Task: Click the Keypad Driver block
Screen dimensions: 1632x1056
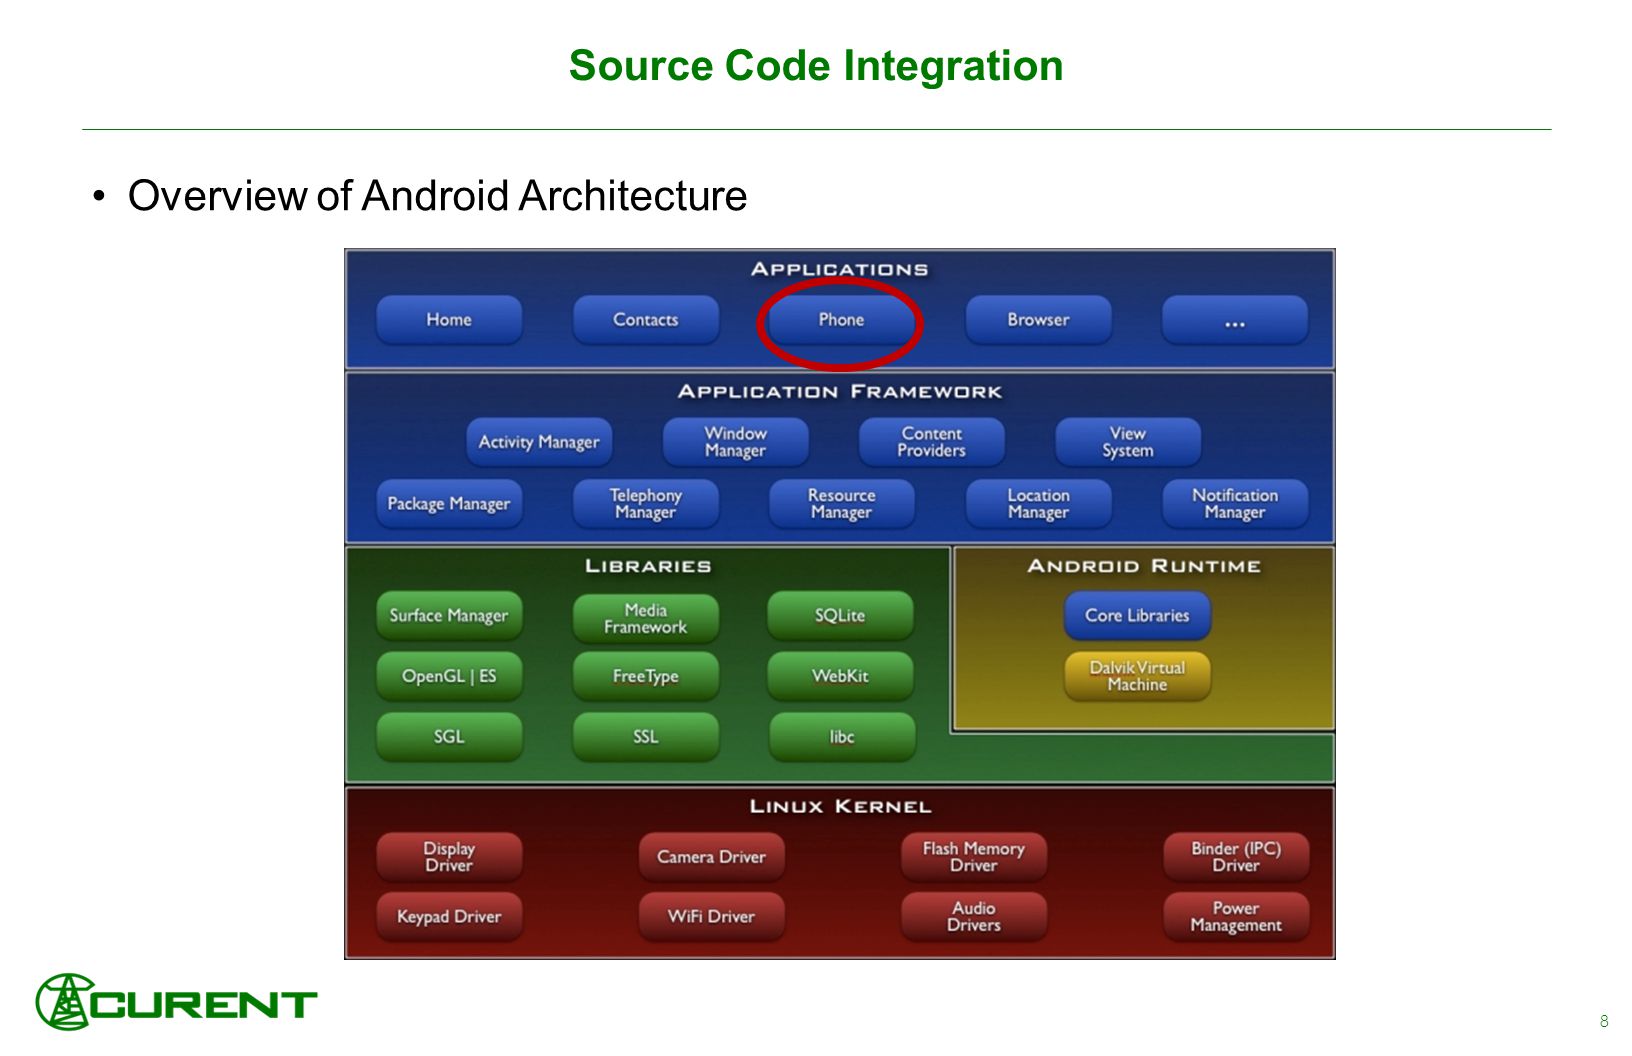Action: tap(449, 917)
